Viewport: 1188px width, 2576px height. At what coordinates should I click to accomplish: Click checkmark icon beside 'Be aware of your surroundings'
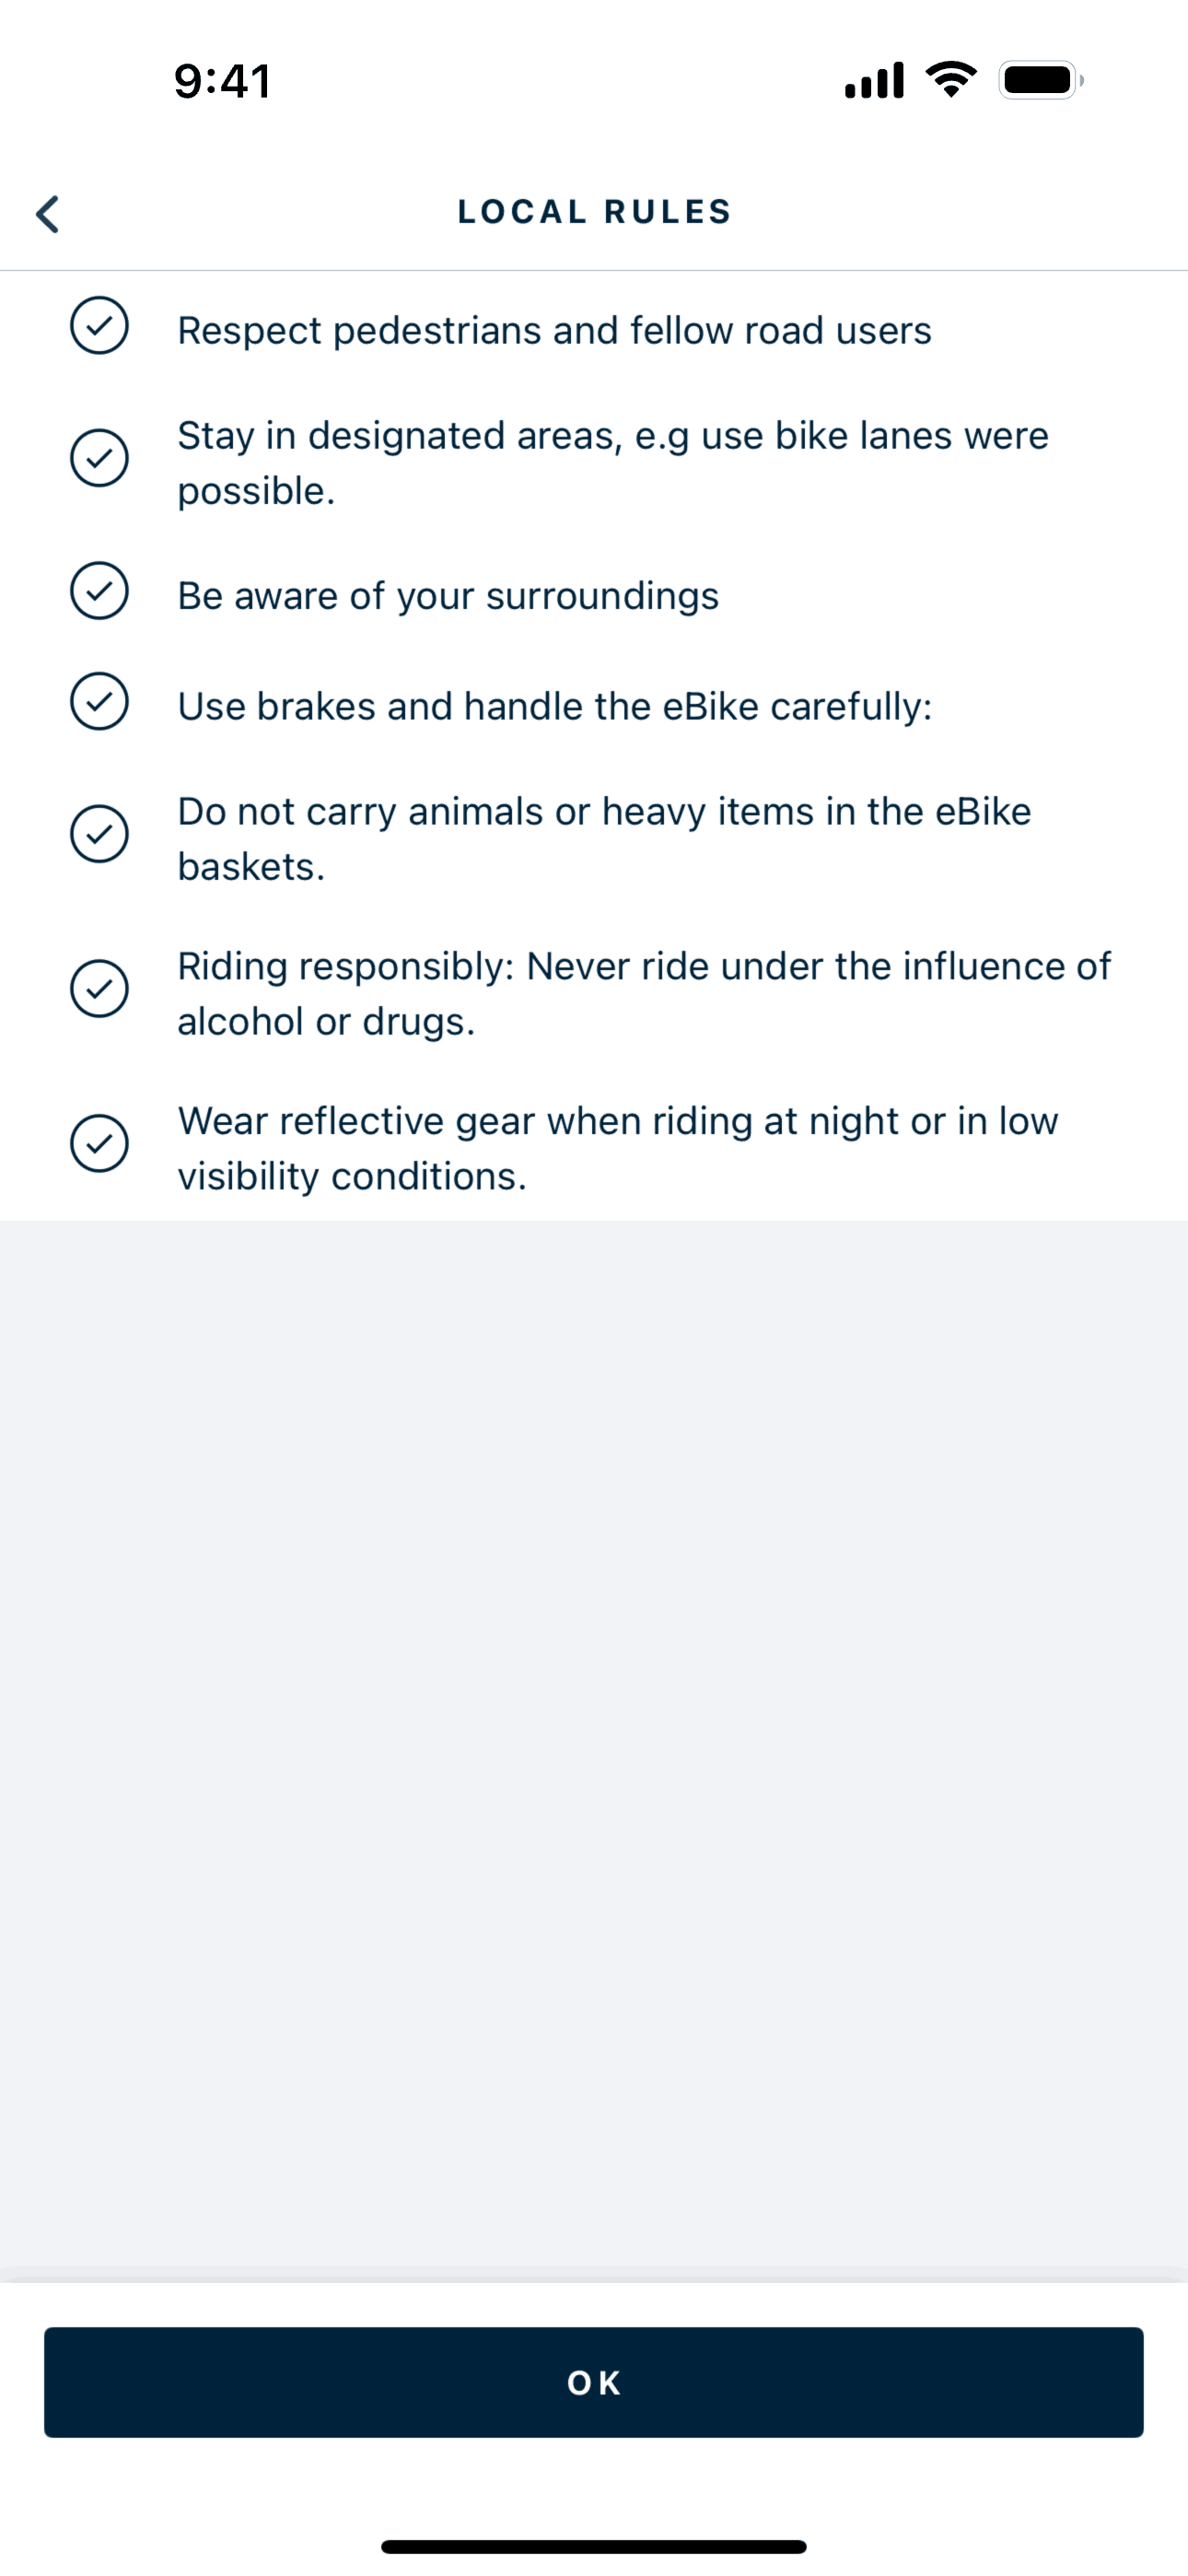pyautogui.click(x=99, y=591)
